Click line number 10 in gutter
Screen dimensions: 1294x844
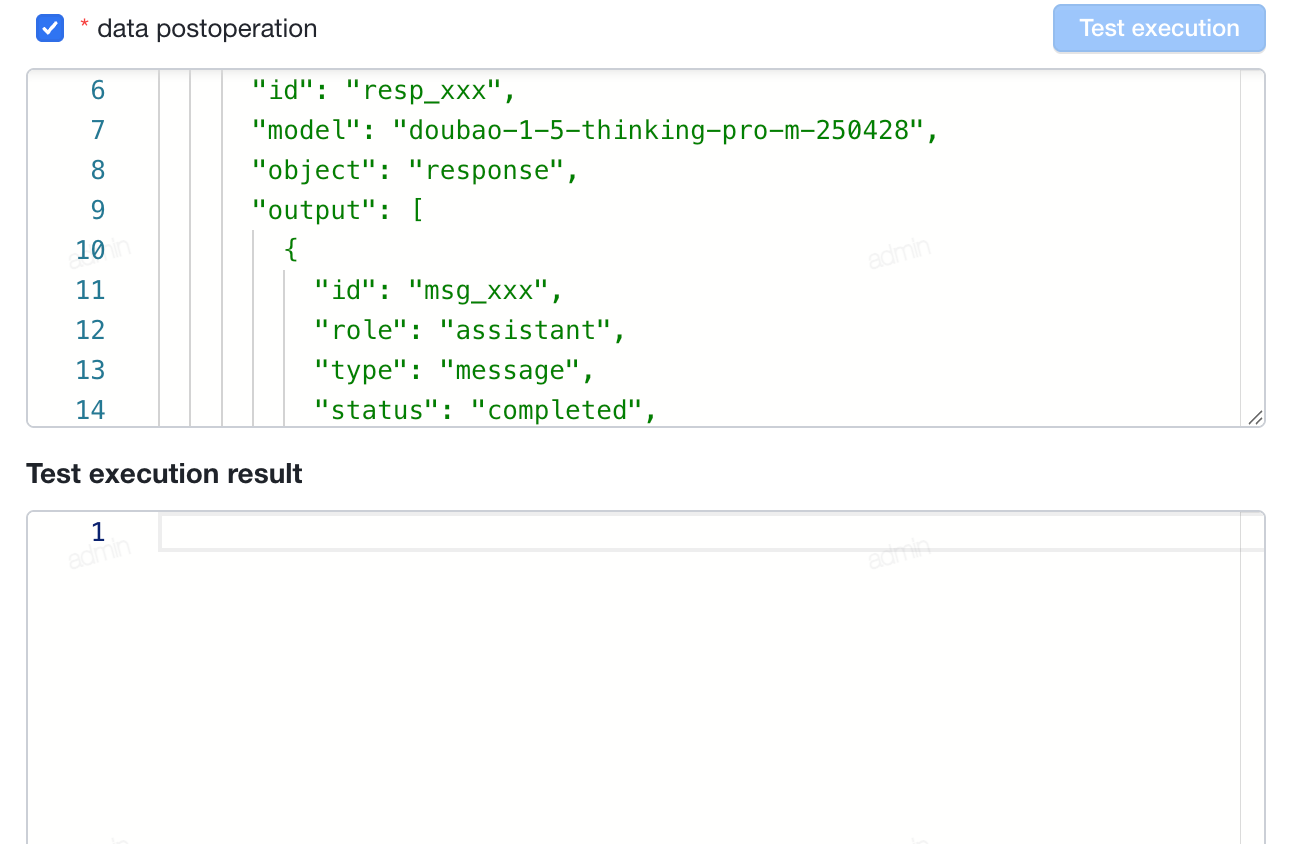[90, 250]
